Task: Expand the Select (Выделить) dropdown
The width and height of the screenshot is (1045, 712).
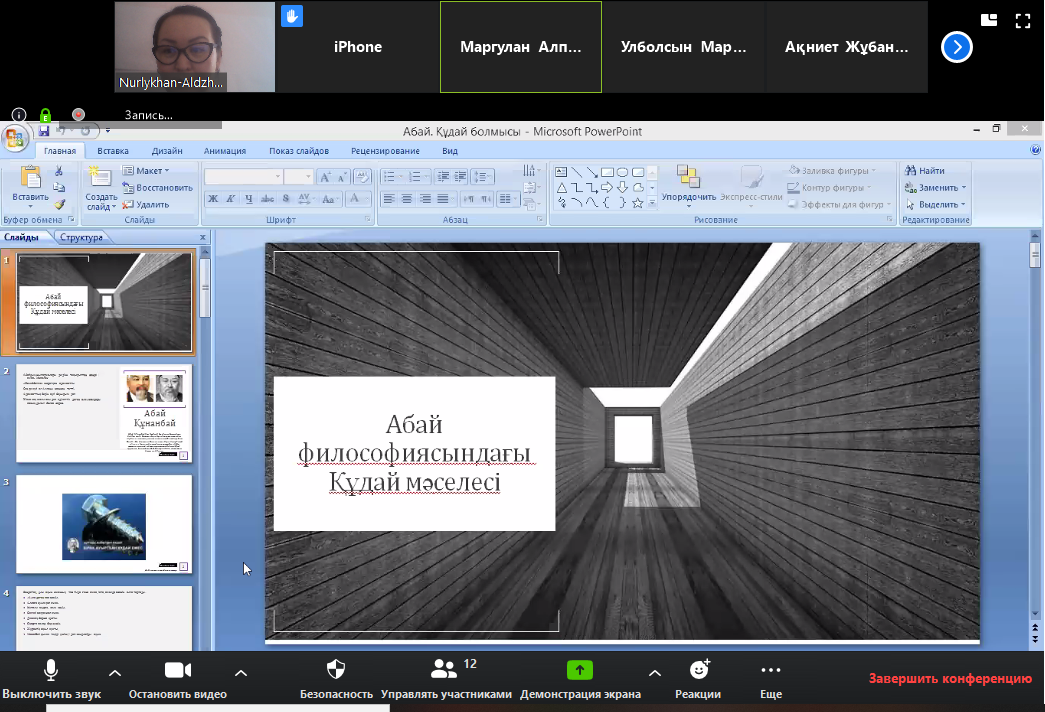Action: (x=936, y=204)
